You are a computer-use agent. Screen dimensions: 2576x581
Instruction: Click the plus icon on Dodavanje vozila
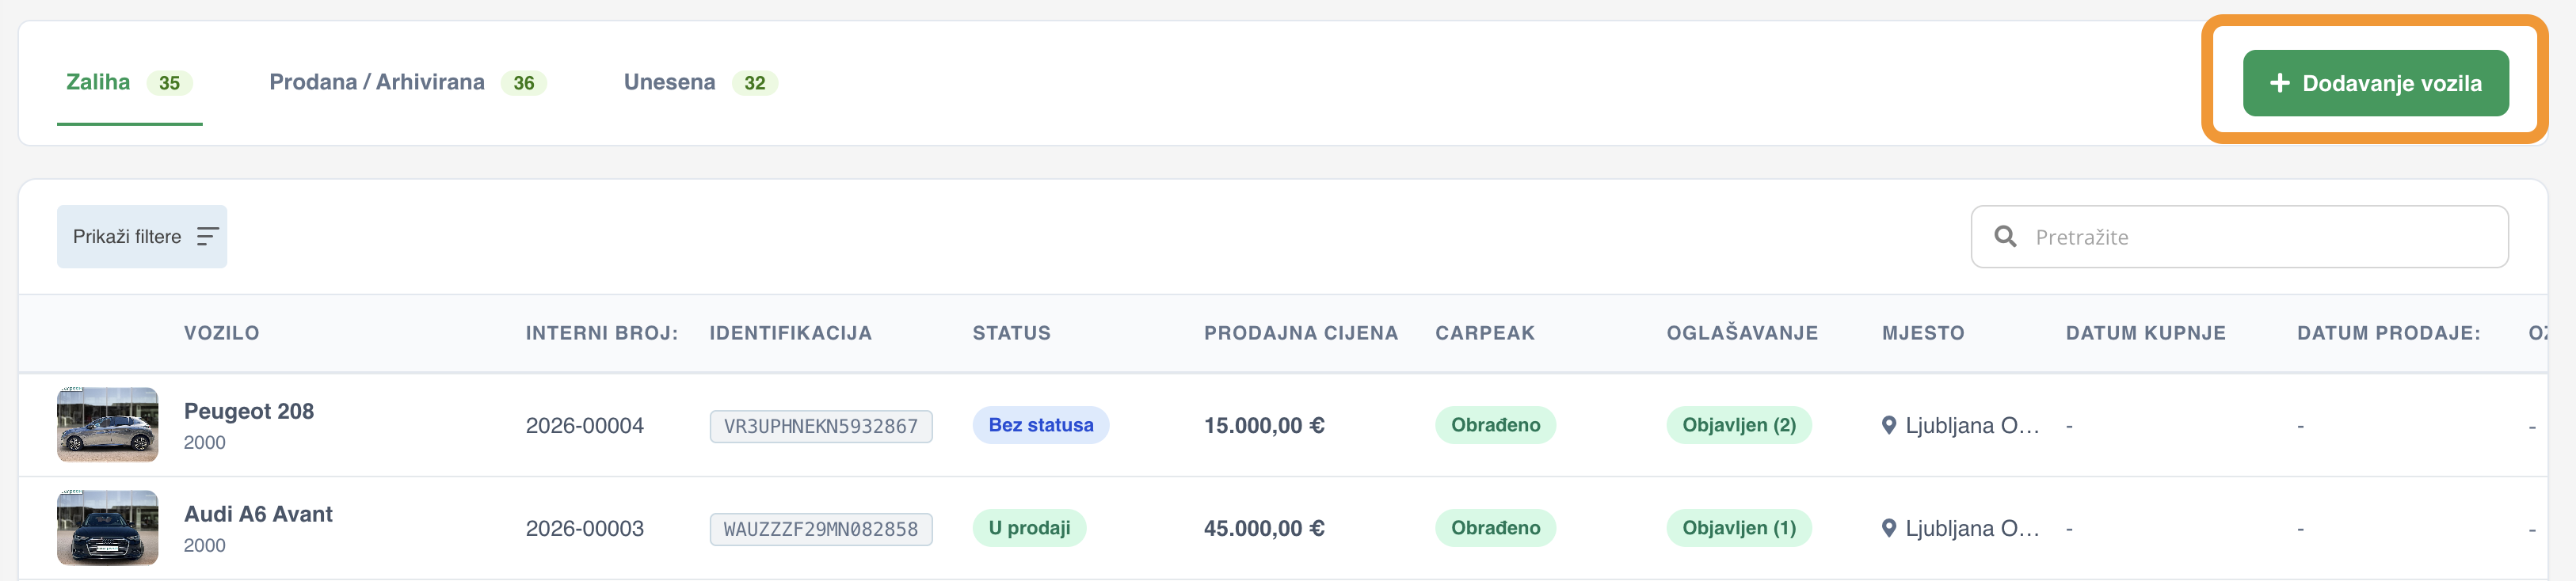pos(2279,83)
